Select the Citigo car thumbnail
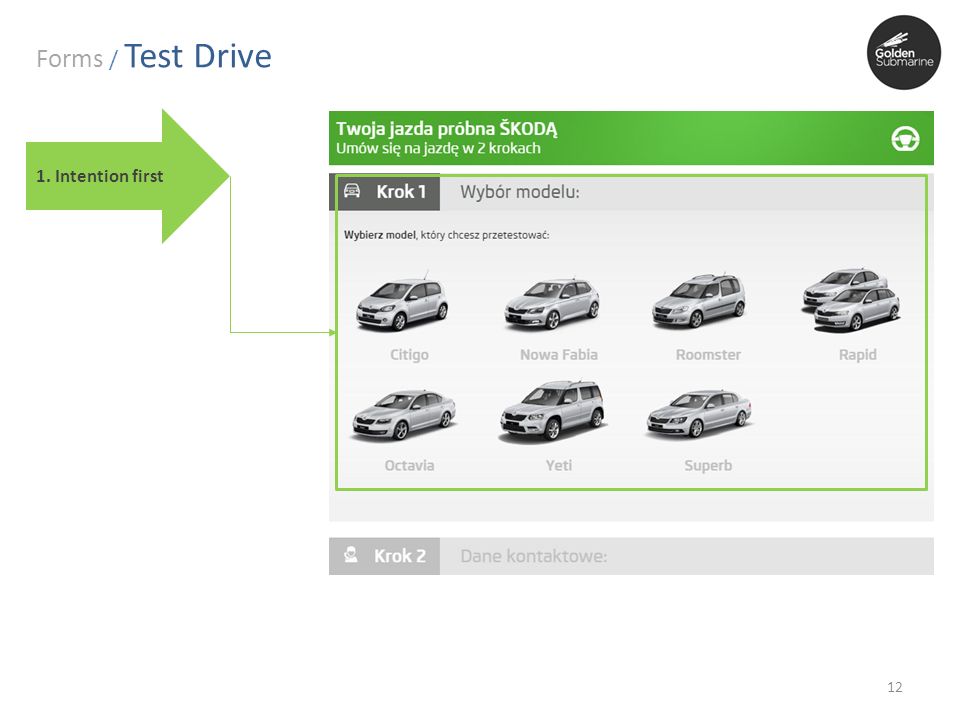Viewport: 960px width, 720px height. 402,302
